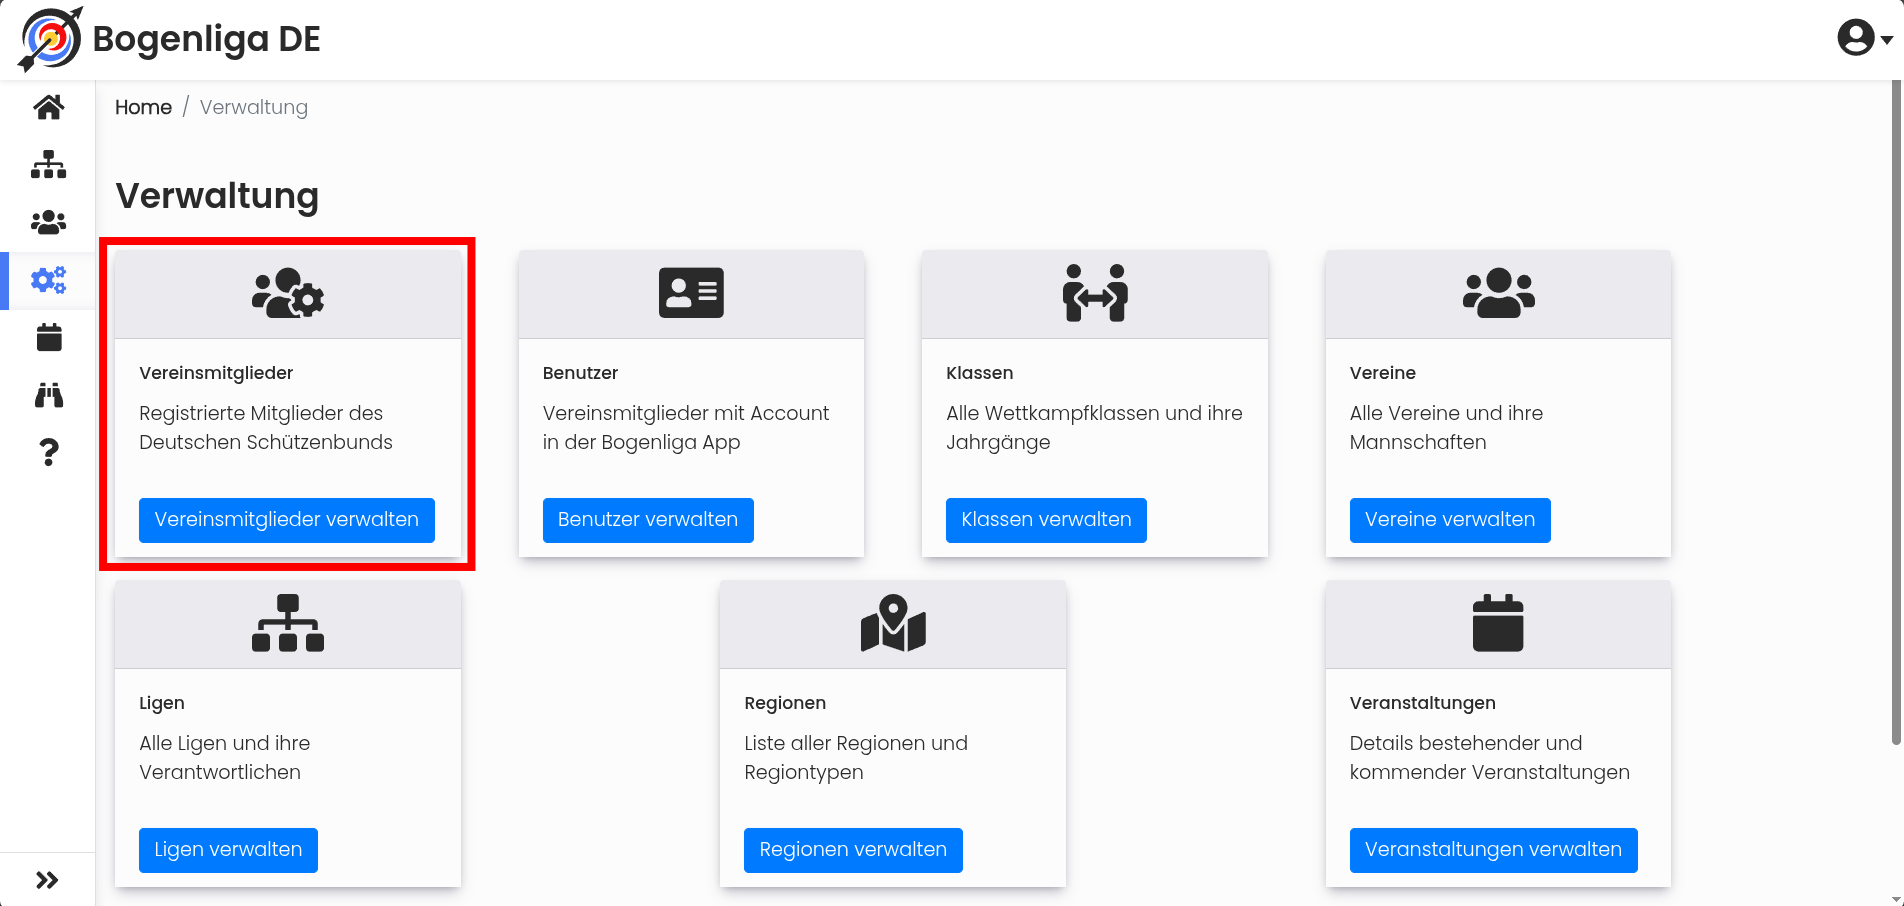
Task: Click the Bogenliga target logo
Action: 50,40
